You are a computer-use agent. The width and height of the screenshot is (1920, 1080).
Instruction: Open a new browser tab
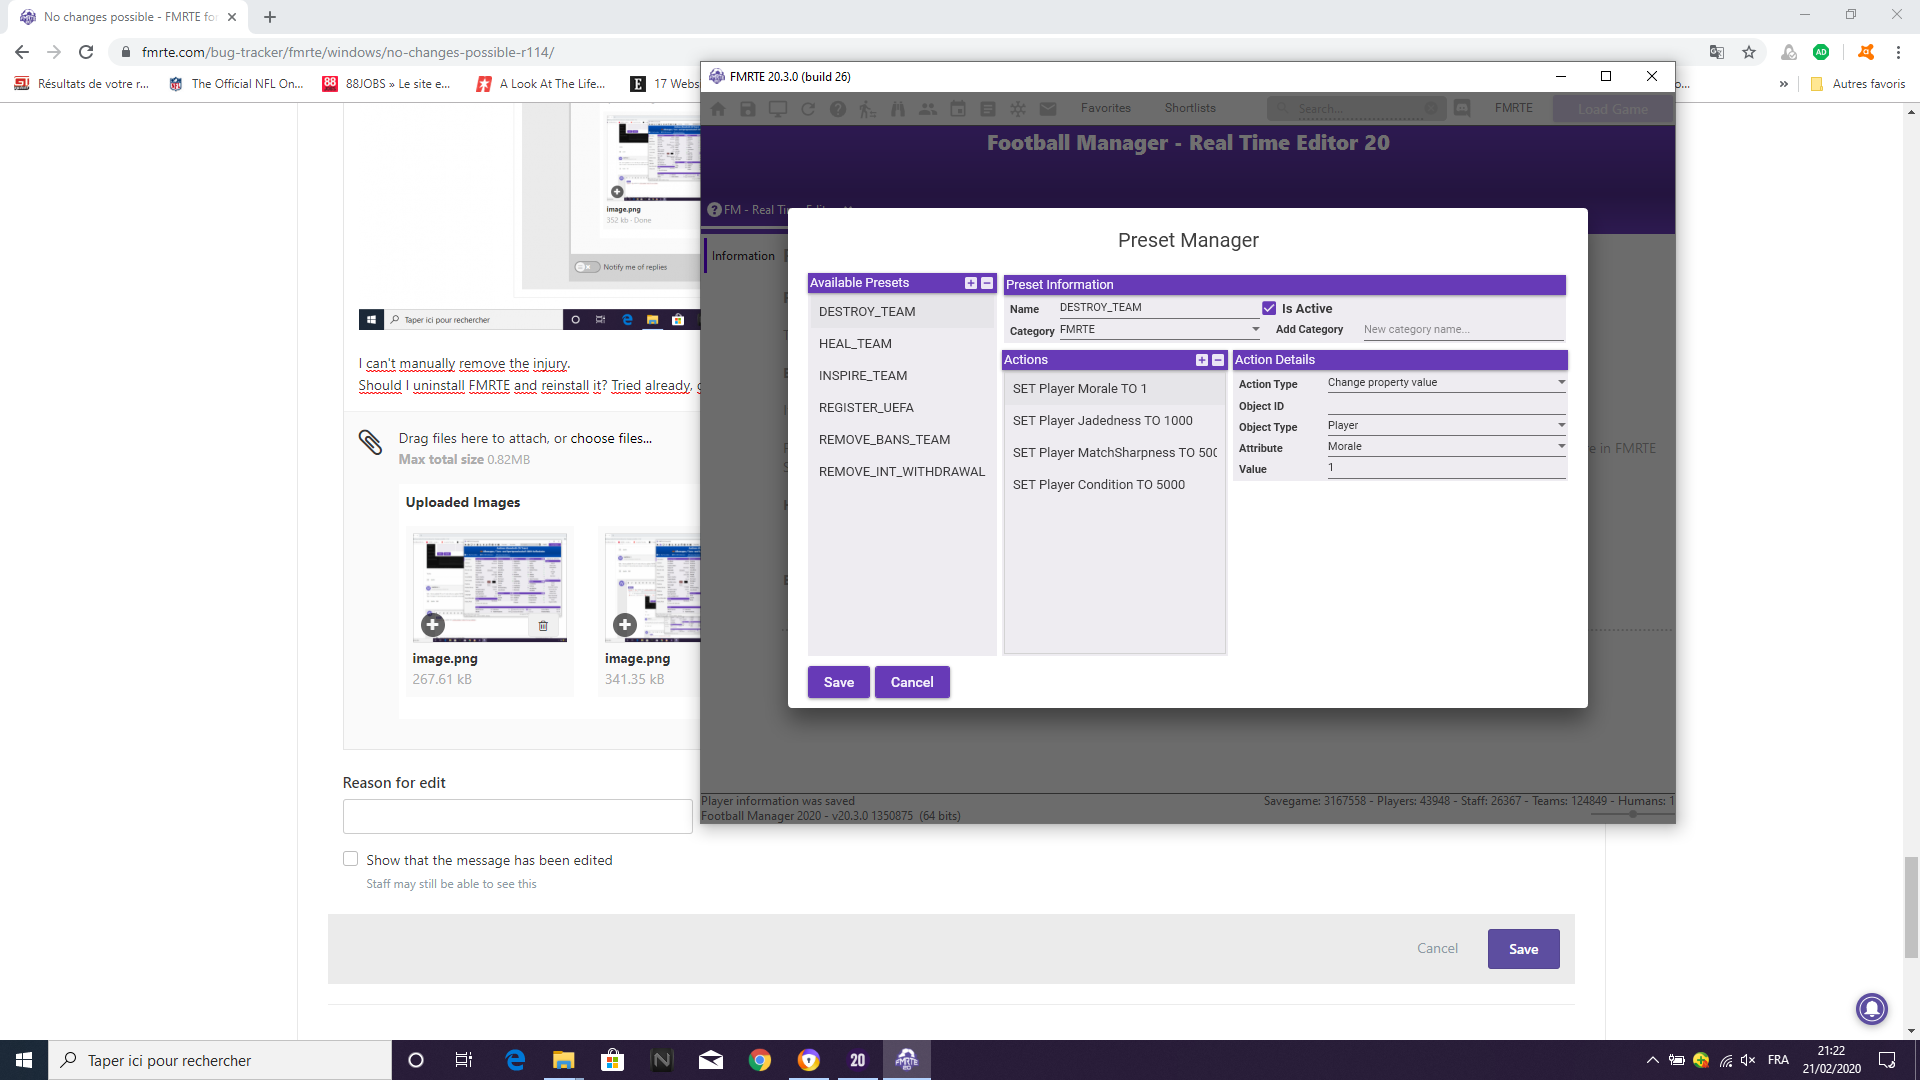point(270,17)
